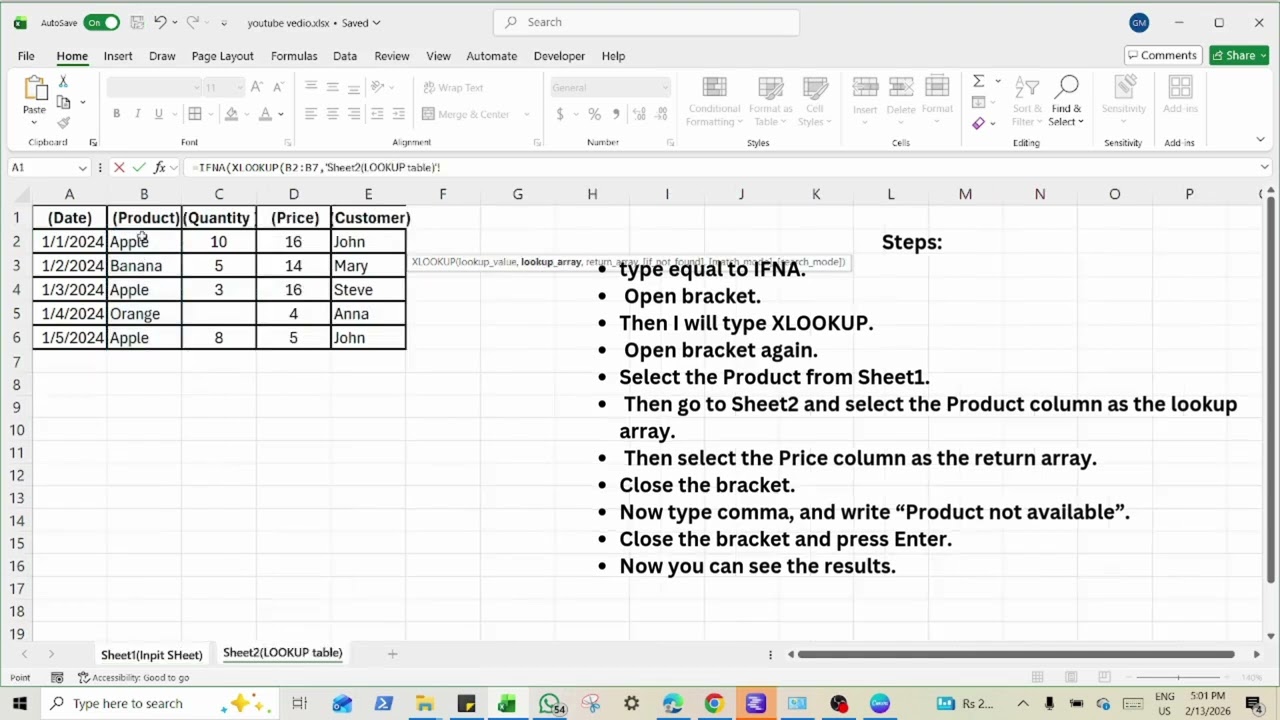Open the Formulas ribbon tab
Image resolution: width=1280 pixels, height=720 pixels.
294,56
